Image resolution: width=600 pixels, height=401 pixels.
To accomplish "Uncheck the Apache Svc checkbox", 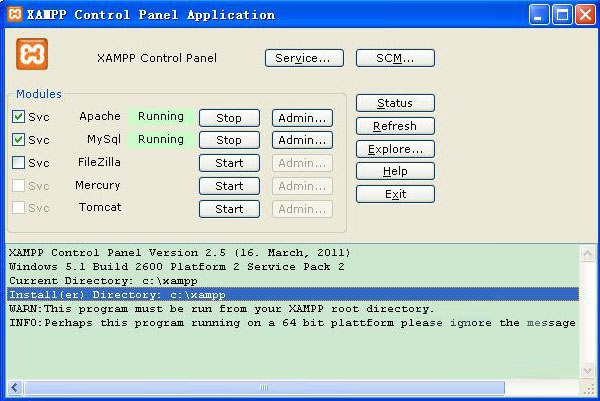I will point(19,117).
